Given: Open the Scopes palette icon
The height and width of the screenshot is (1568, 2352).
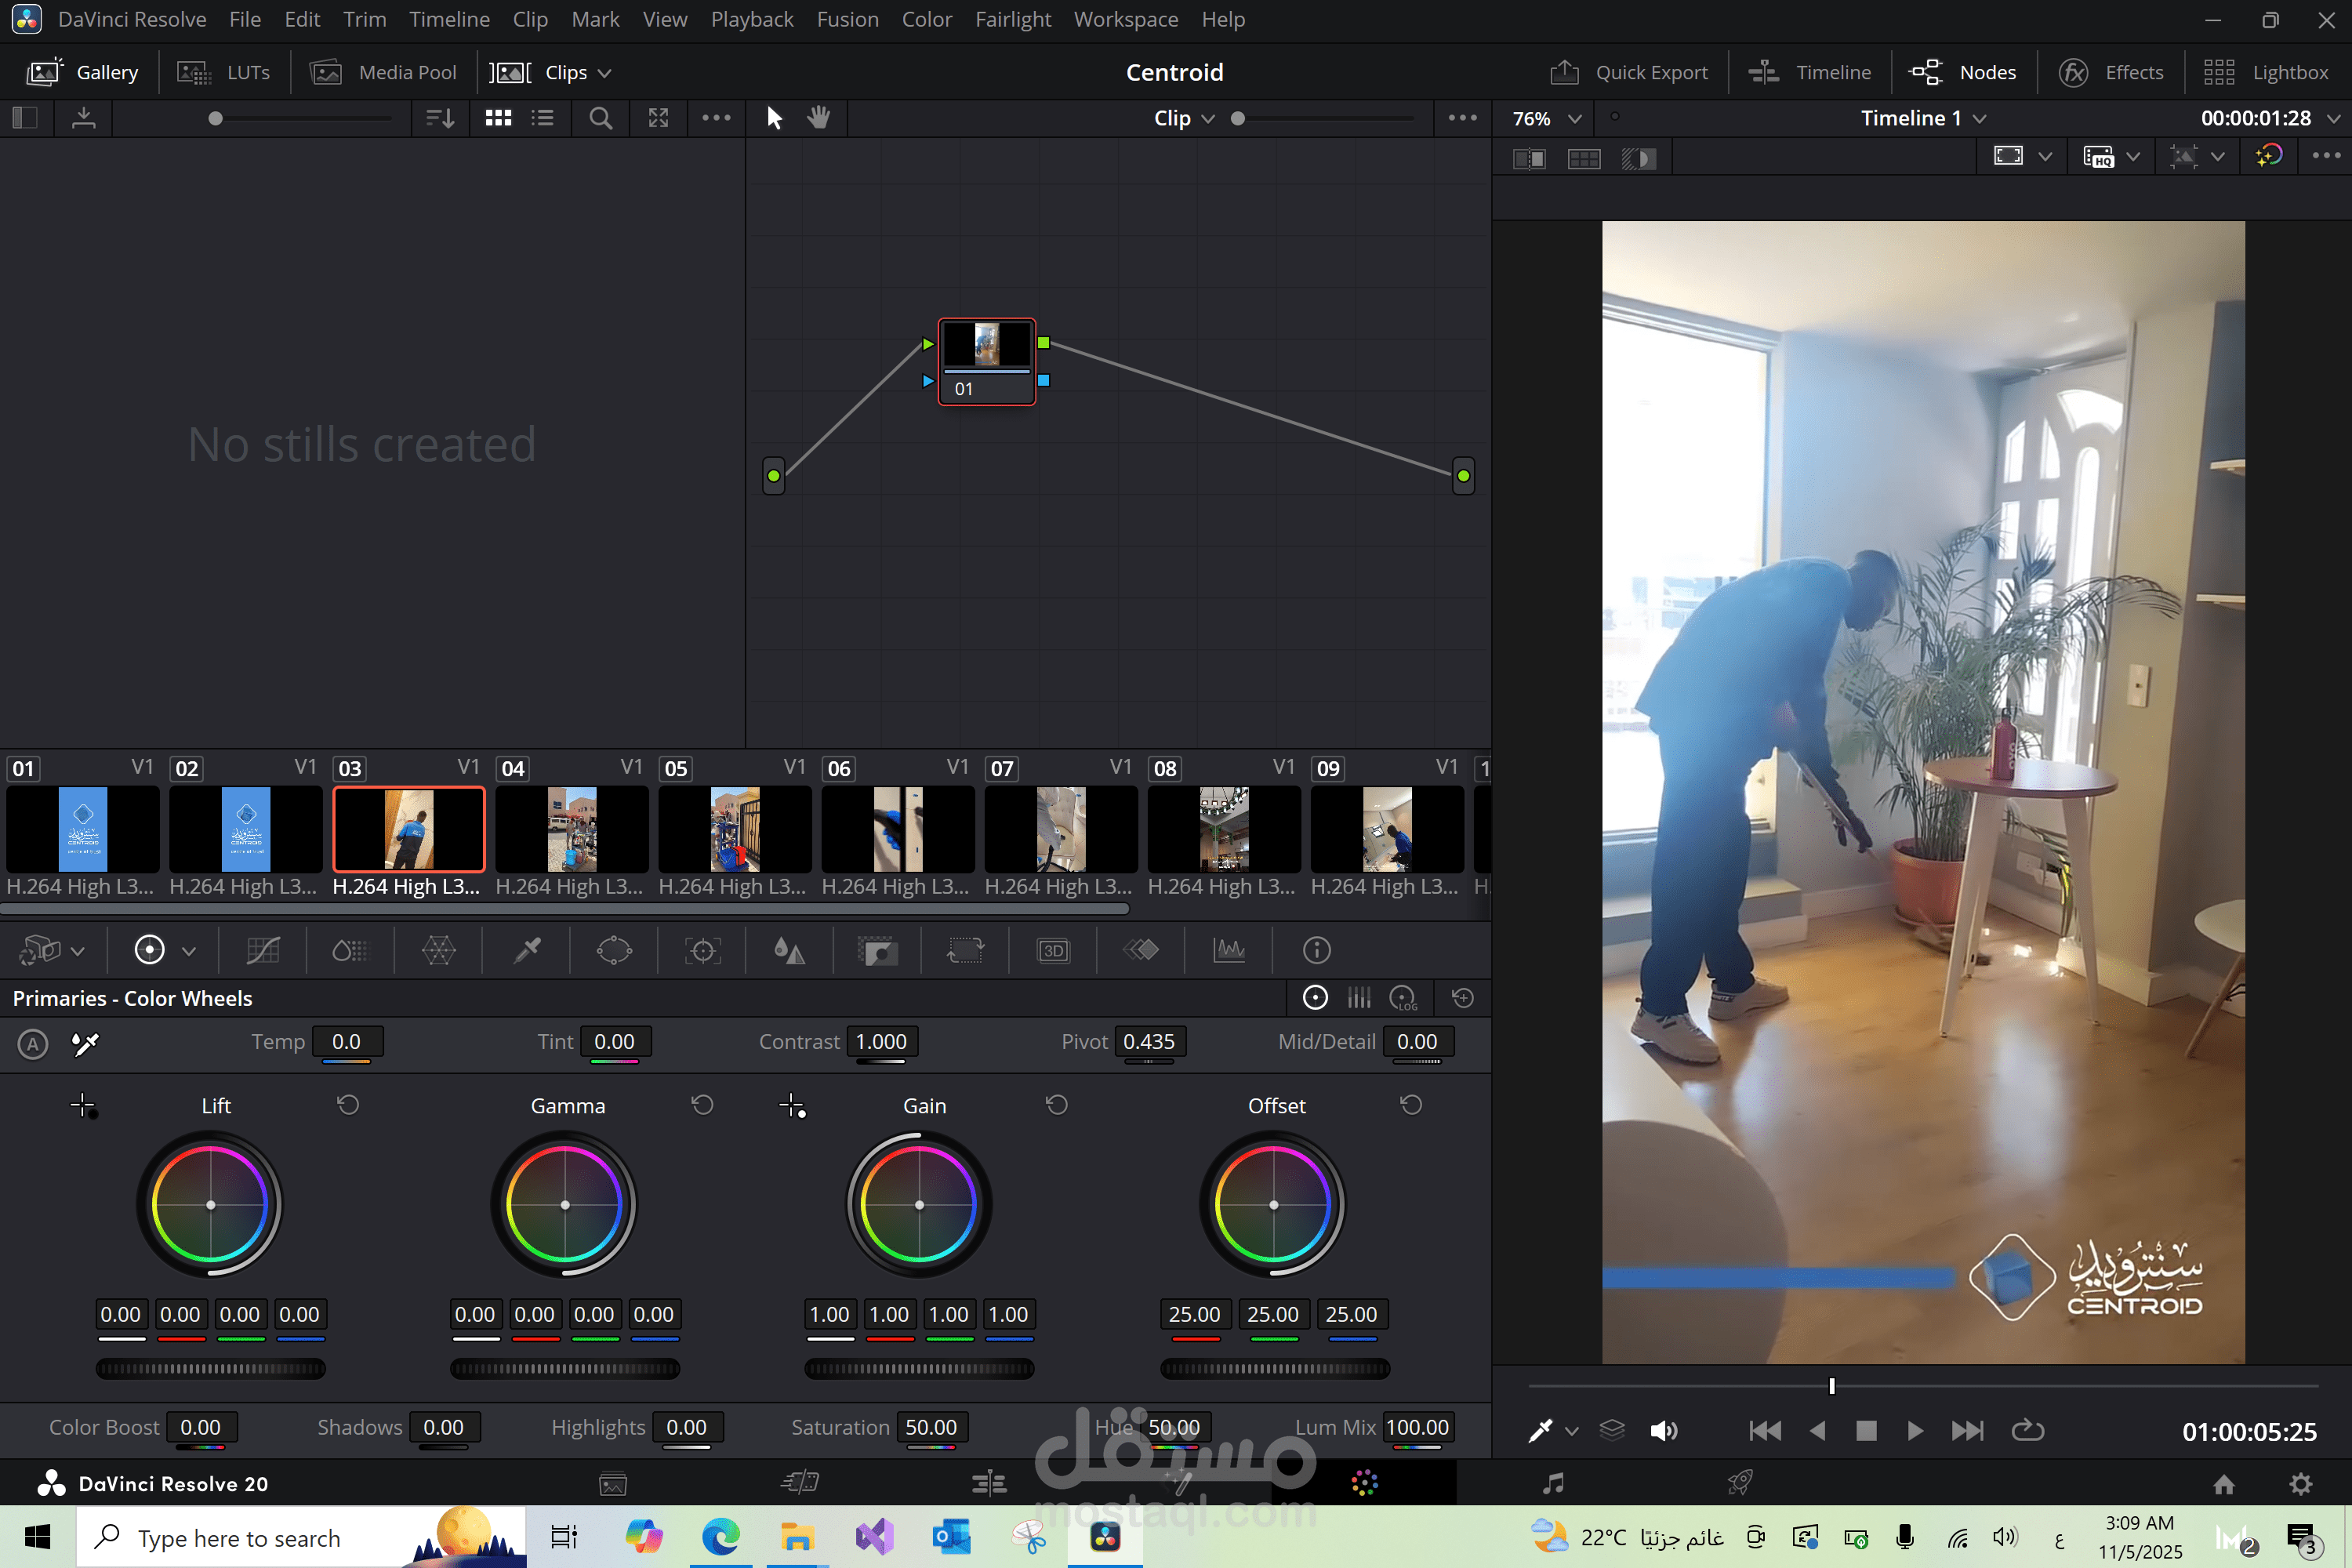Looking at the screenshot, I should pyautogui.click(x=1229, y=950).
